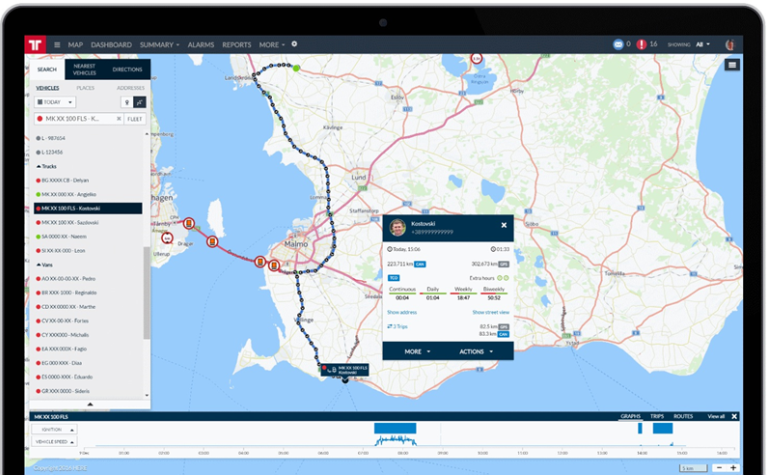Click the blue CAN badge beside 223.711 km
Screen dimensions: 767x475
pos(420,264)
